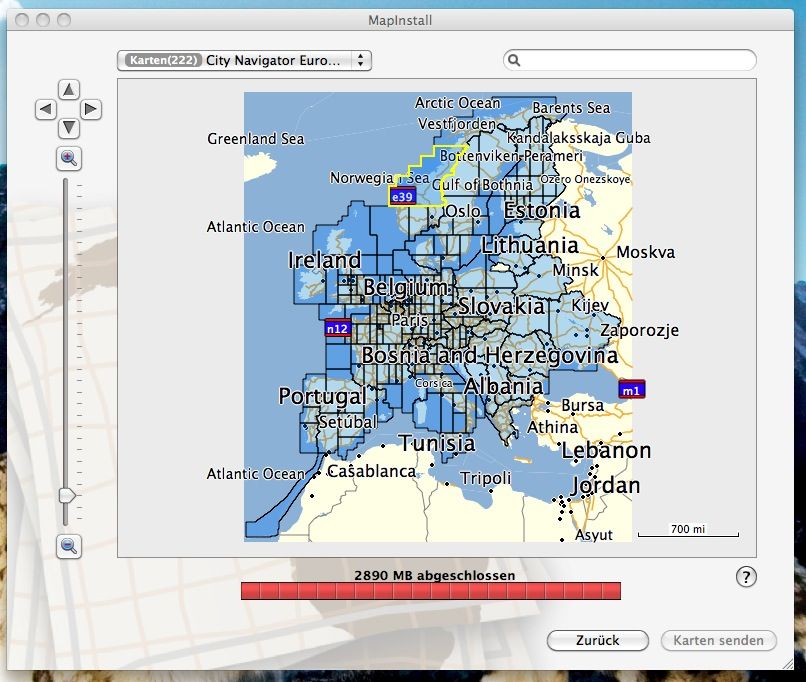Select the e39 highway shield on the map

402,197
